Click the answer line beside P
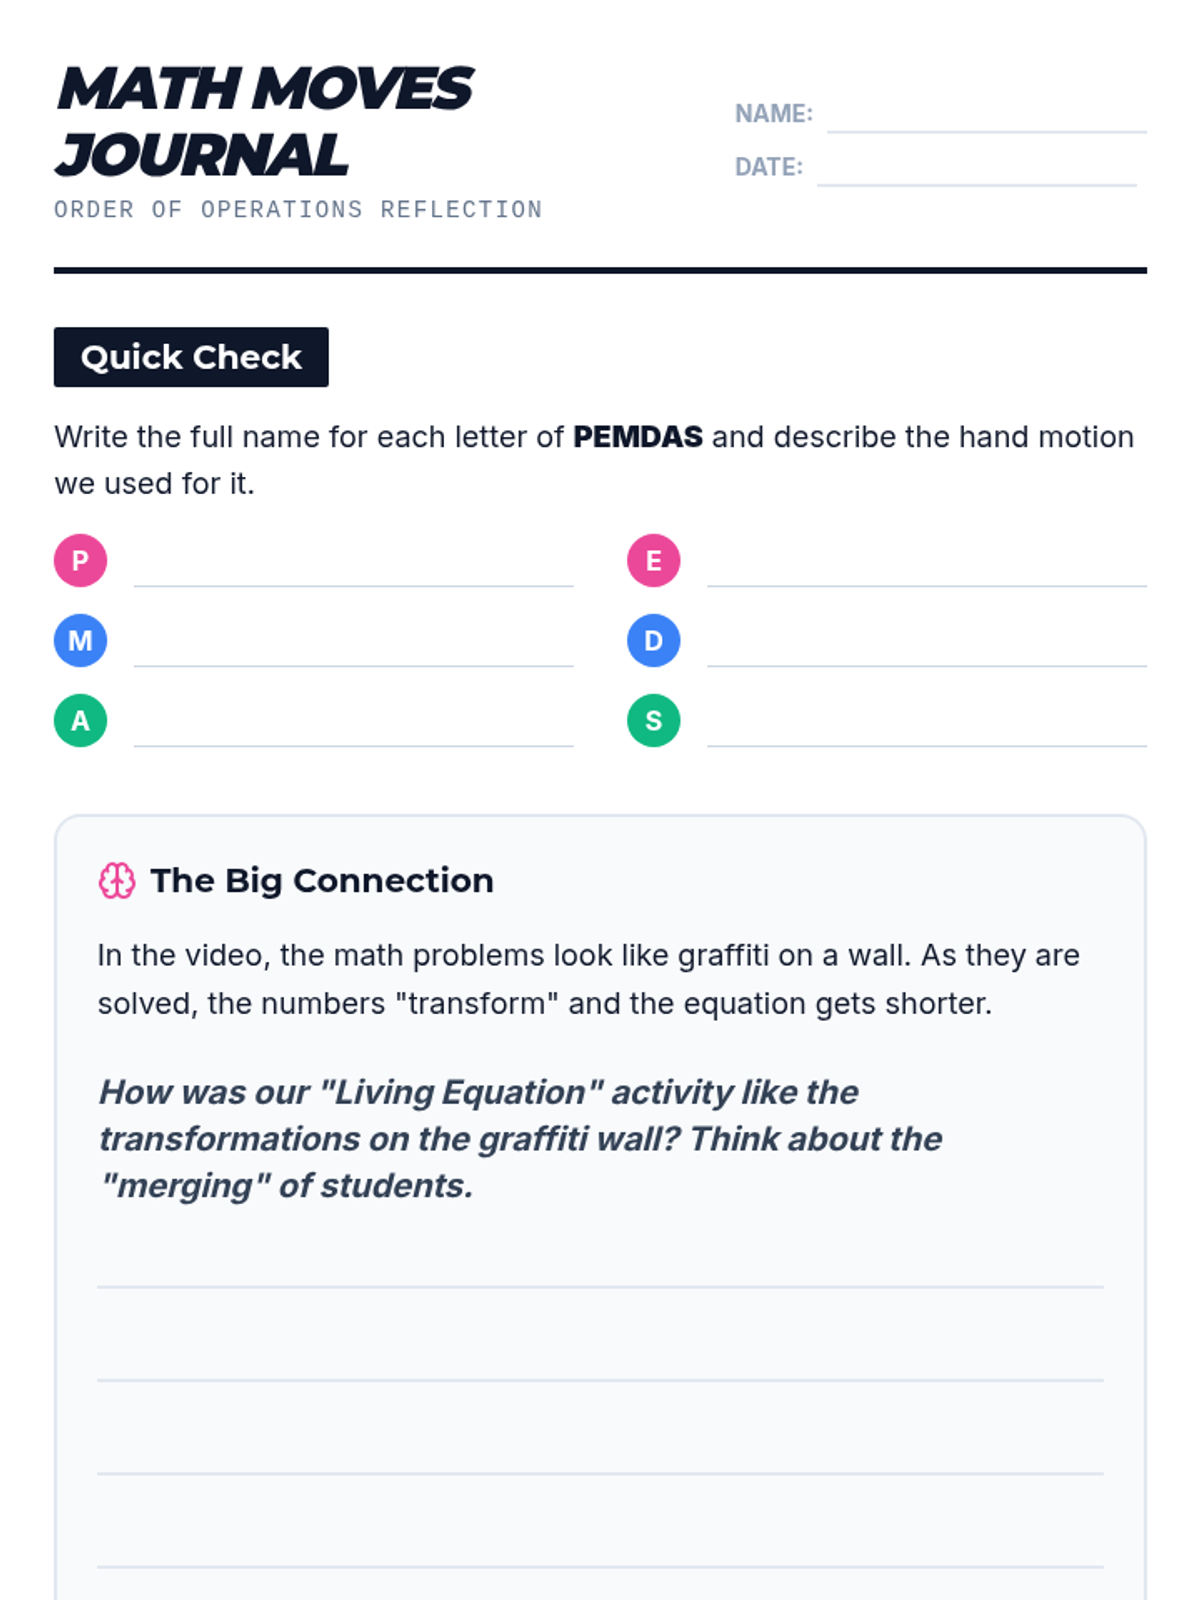 tap(353, 570)
